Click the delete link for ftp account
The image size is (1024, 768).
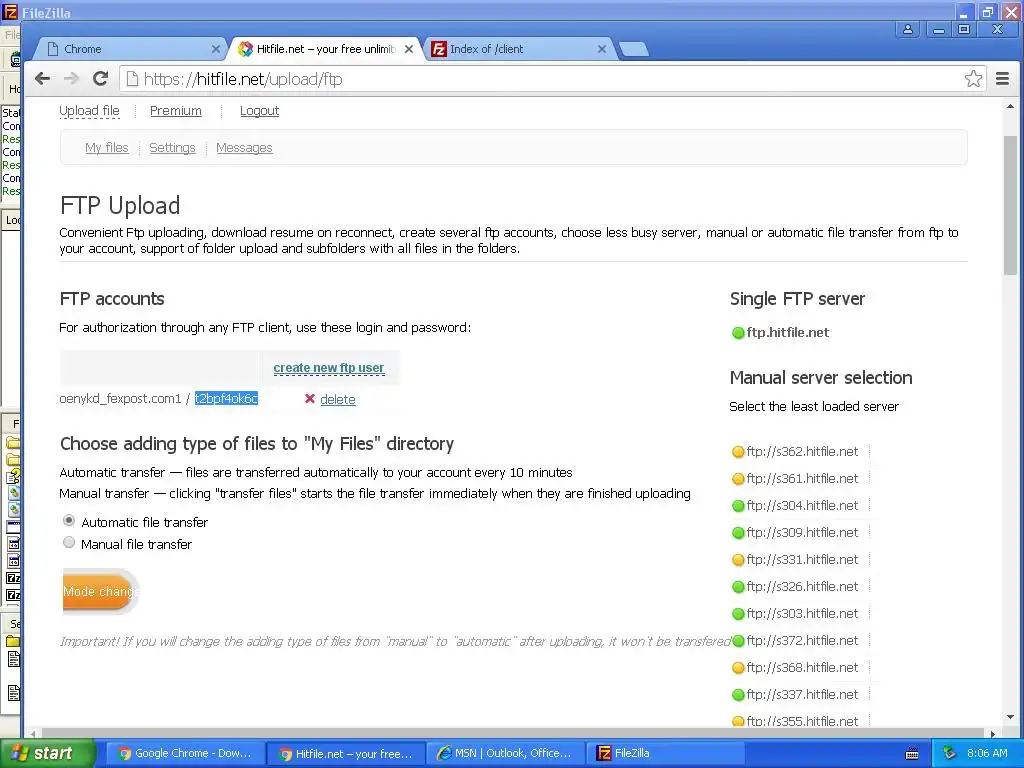[338, 399]
